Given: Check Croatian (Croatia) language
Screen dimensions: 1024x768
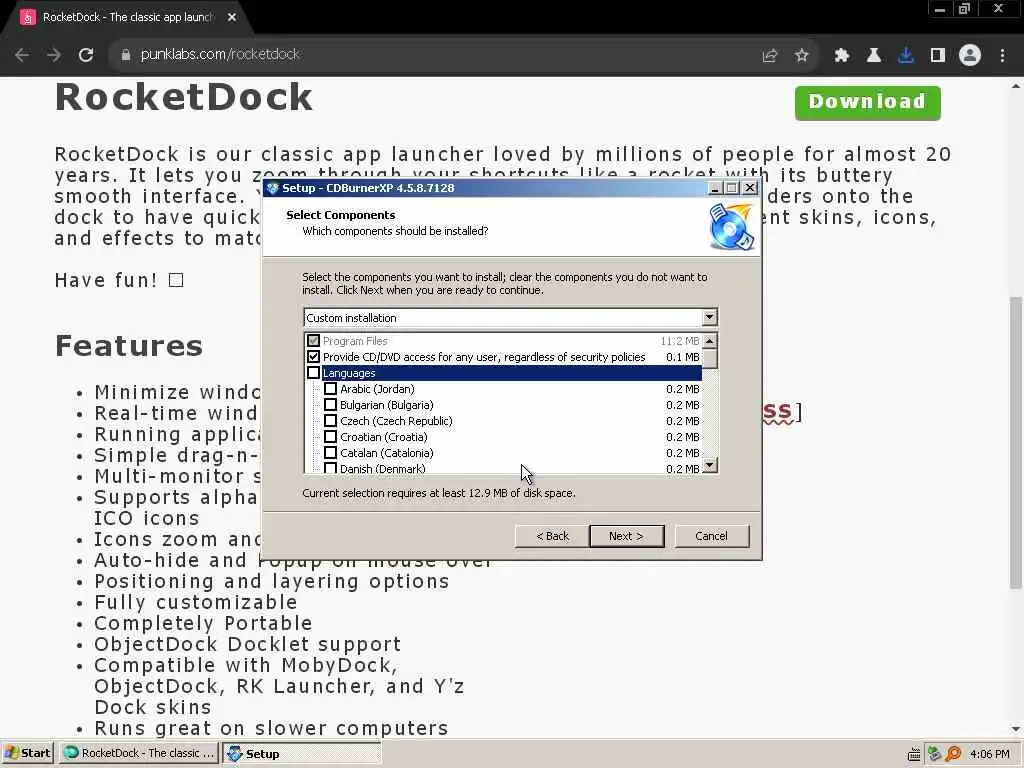Looking at the screenshot, I should pyautogui.click(x=330, y=437).
